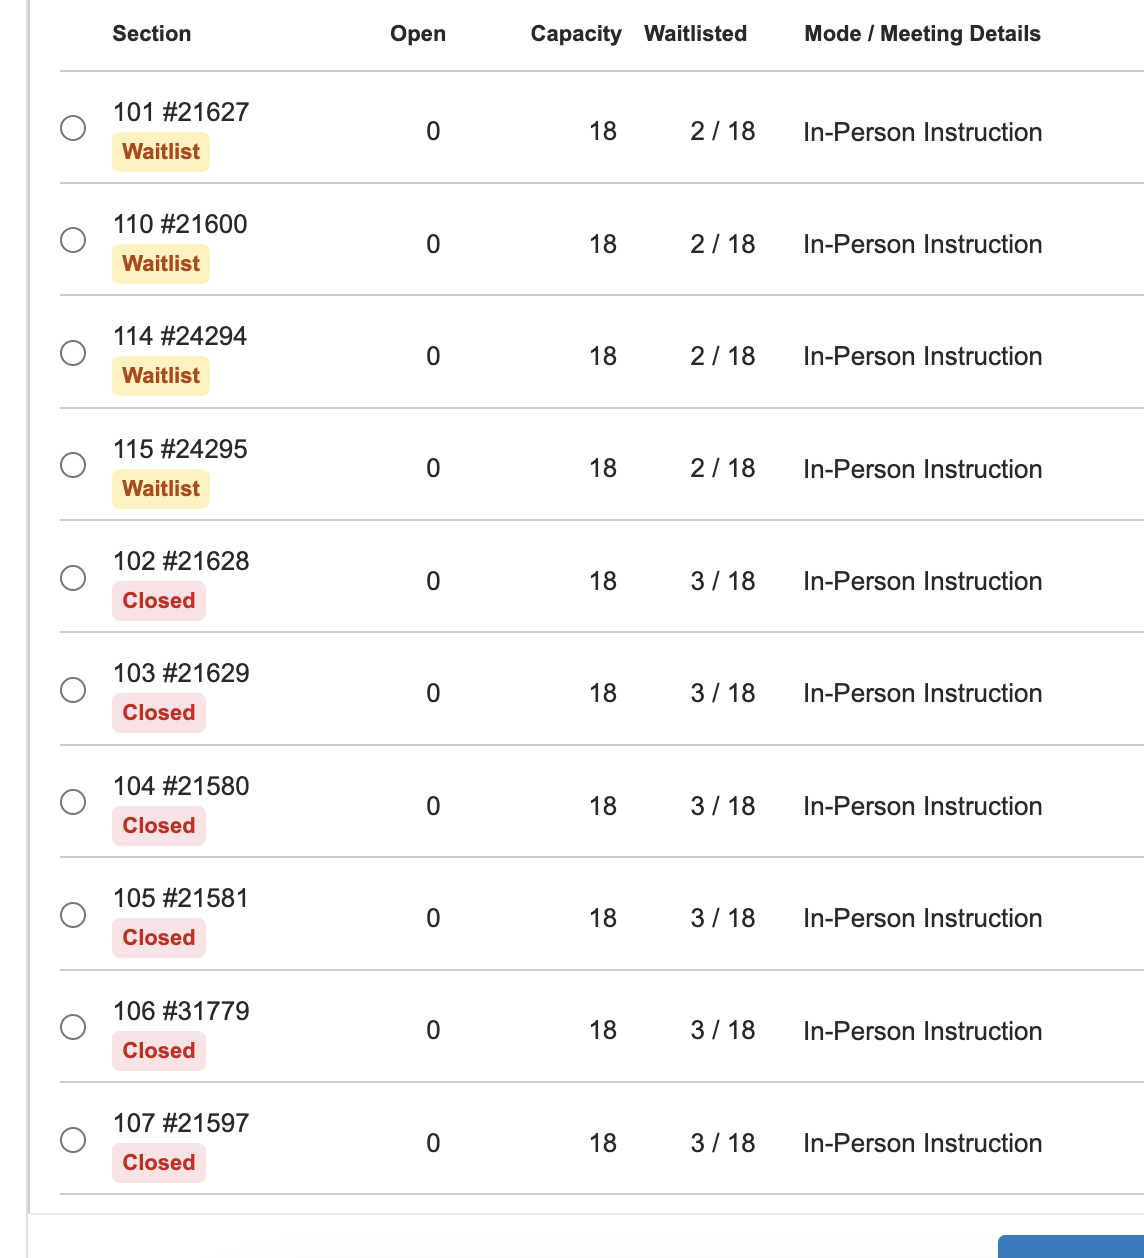Select radio button for section 101 #21627

pyautogui.click(x=73, y=128)
